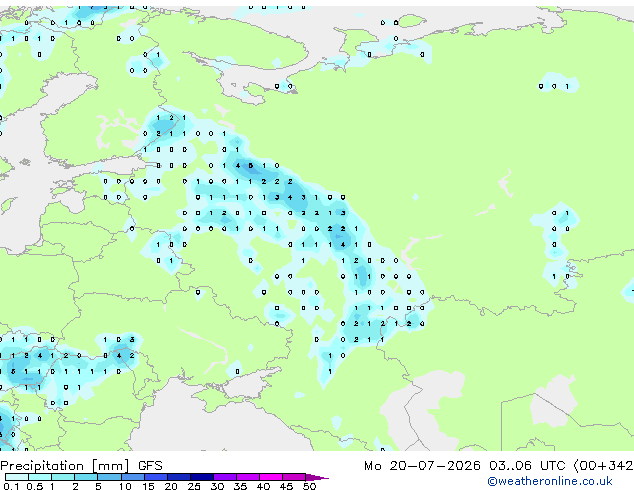Click the '0.1' legend scale label
This screenshot has width=634, height=490.
coord(11,486)
